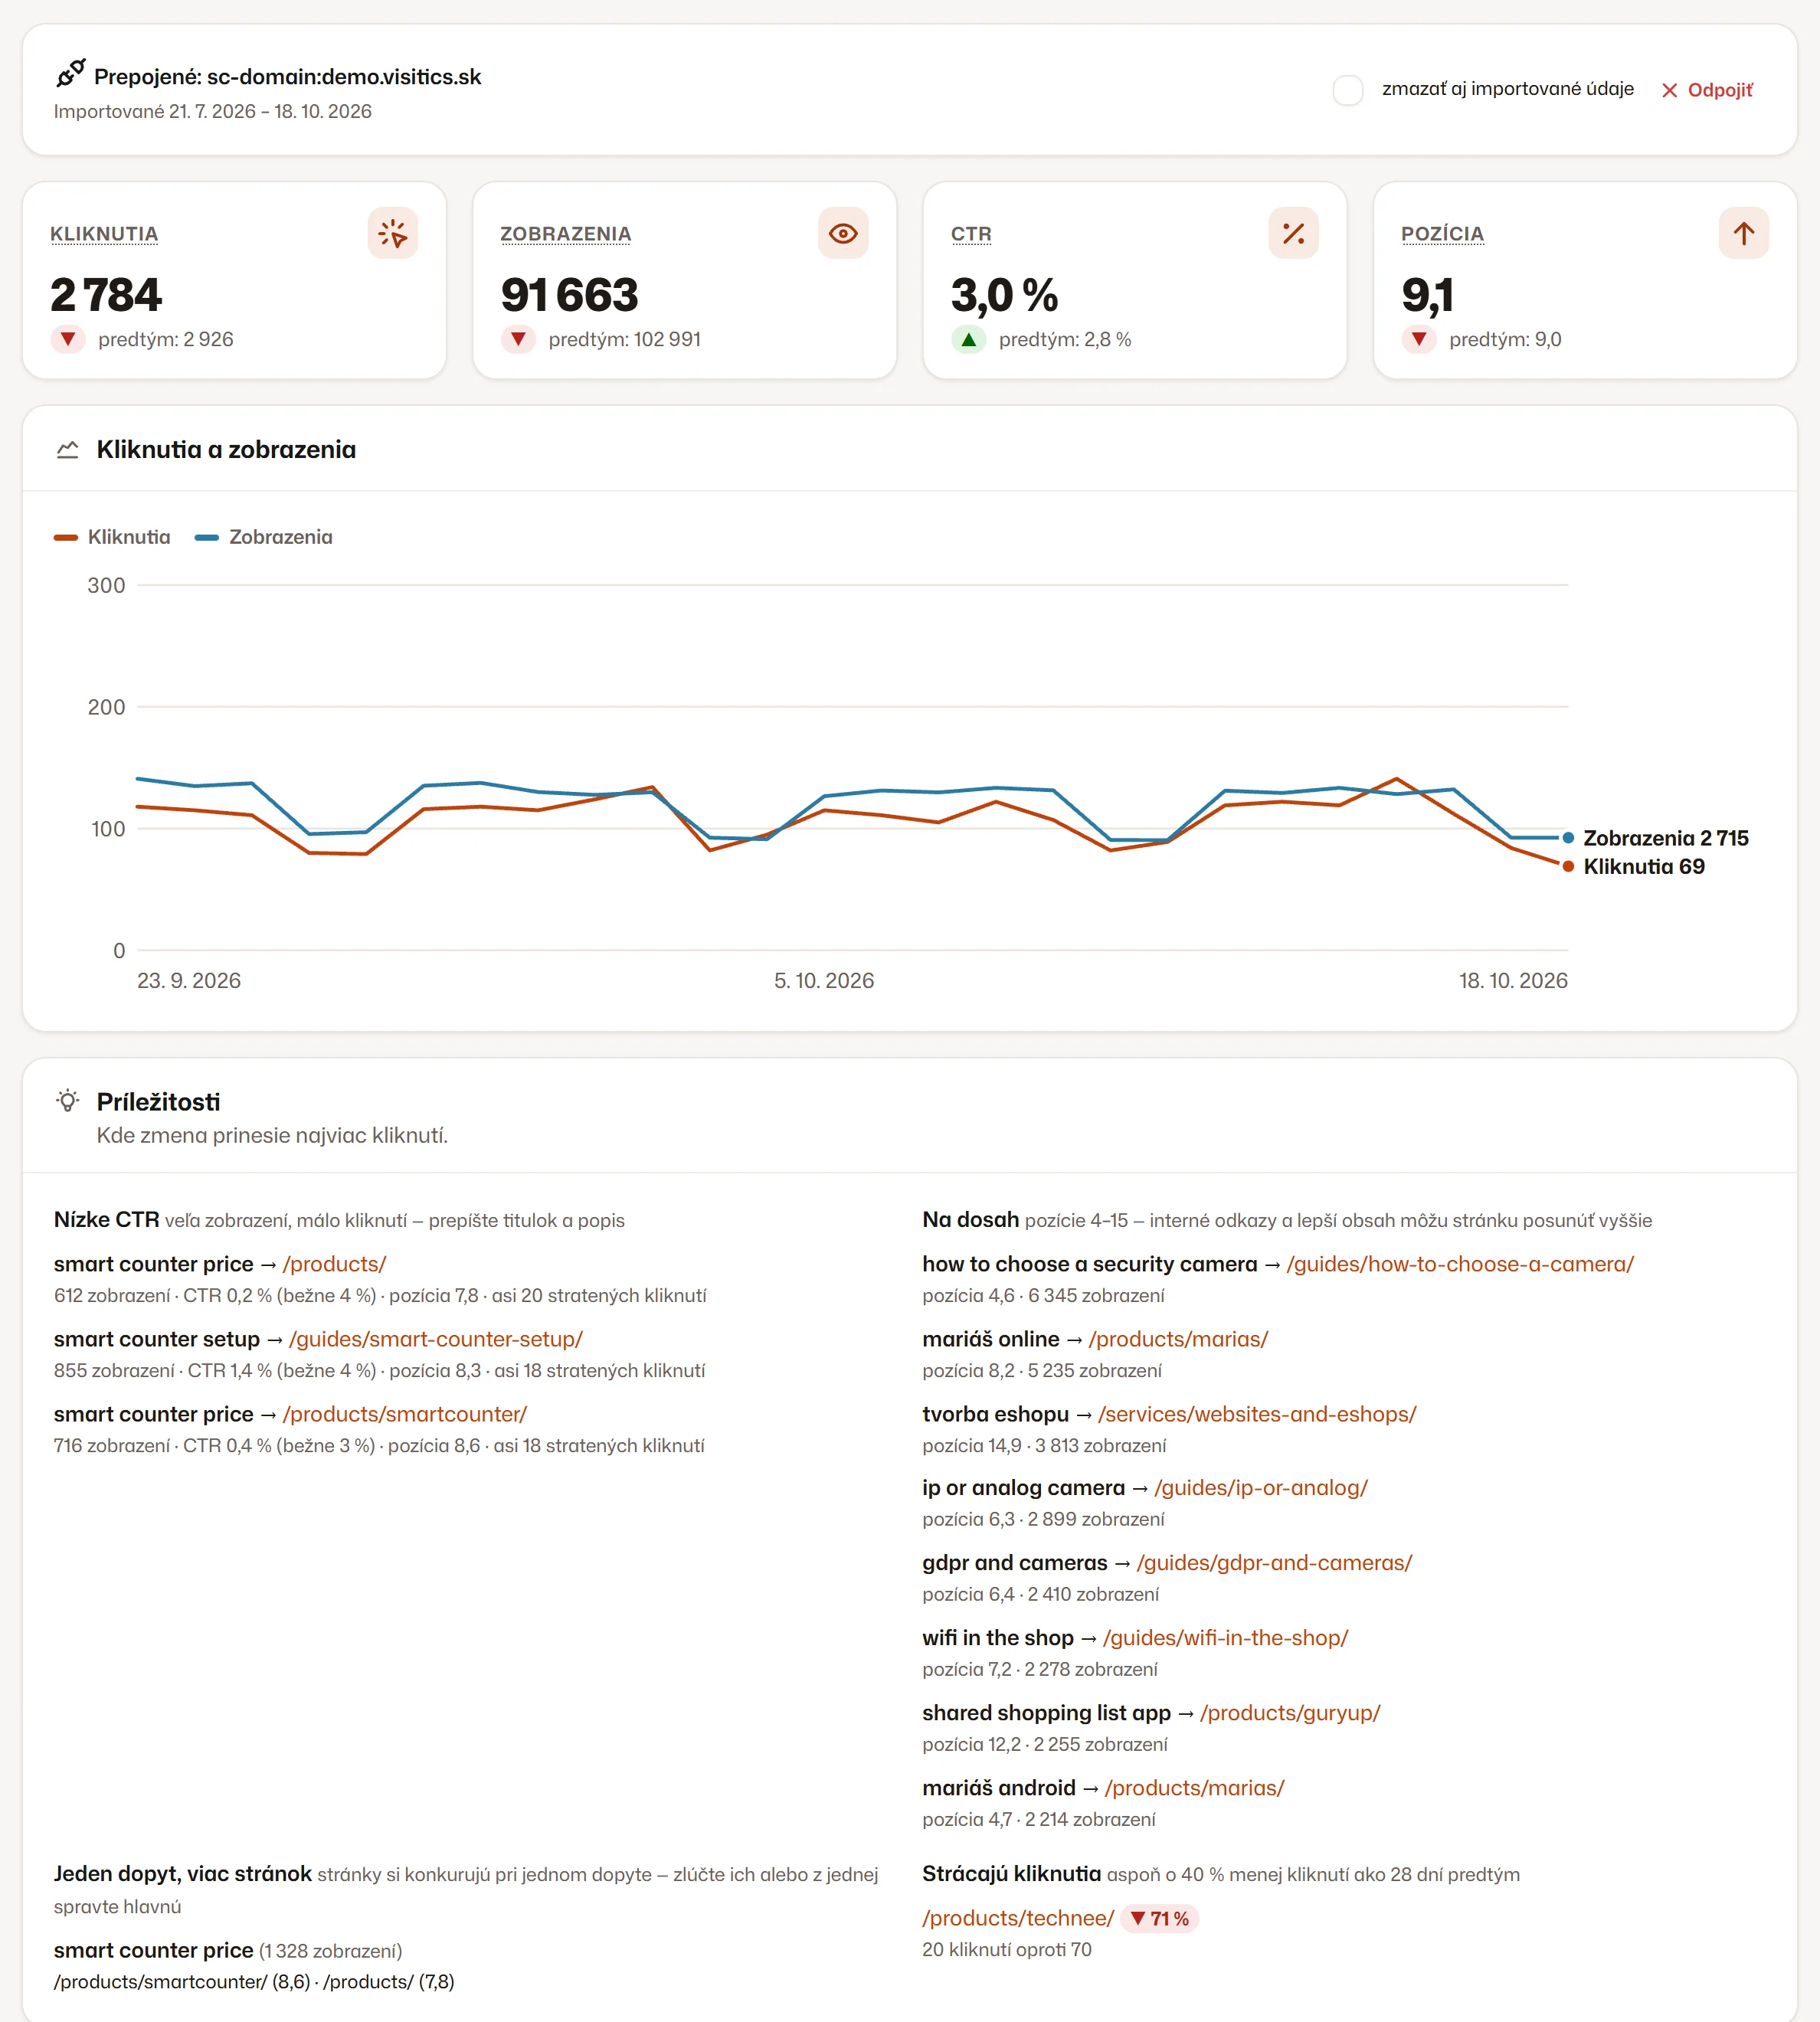Viewport: 1820px width, 2022px height.
Task: Click the green up-triangle under CTR value
Action: (968, 339)
